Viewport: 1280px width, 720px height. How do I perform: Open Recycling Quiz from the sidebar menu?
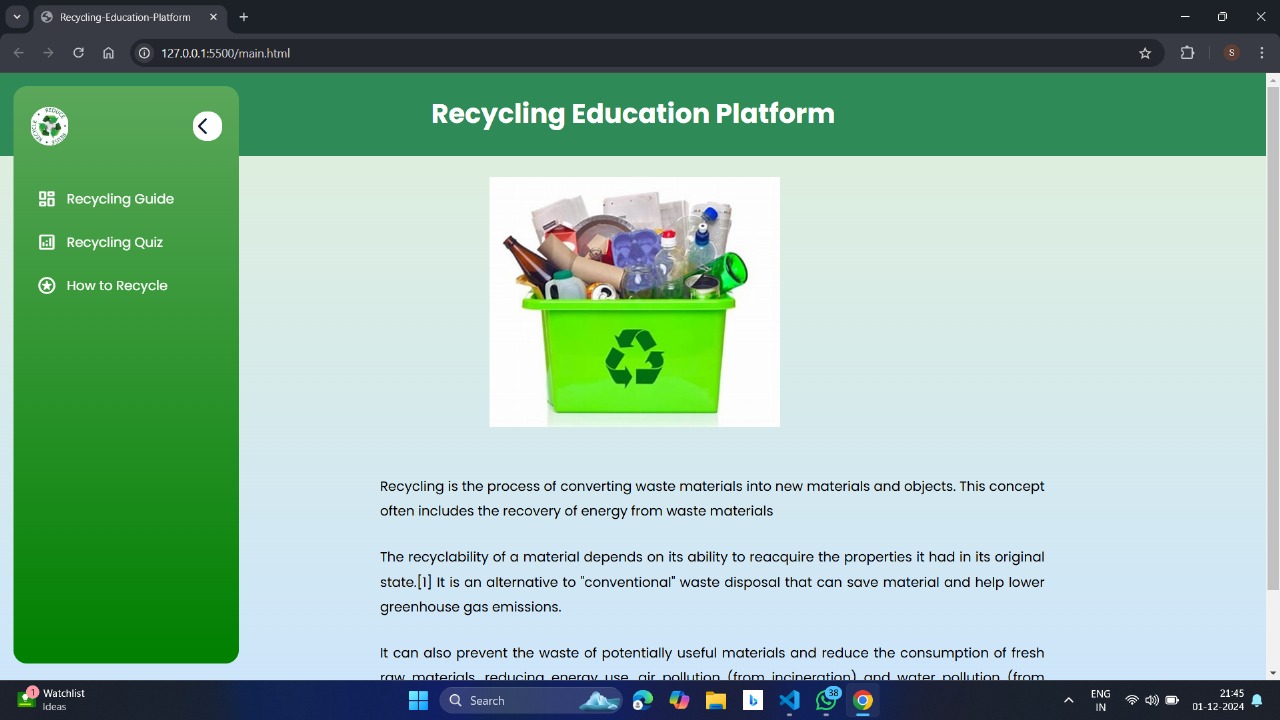tap(114, 242)
